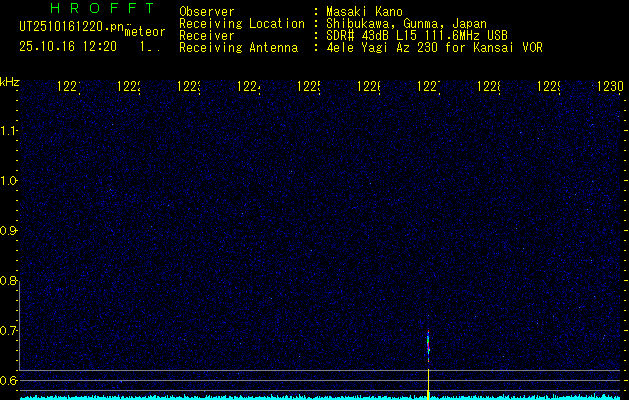Image resolution: width=629 pixels, height=400 pixels.
Task: Click the date stamp 25.10.16 12:20
Action: [68, 47]
